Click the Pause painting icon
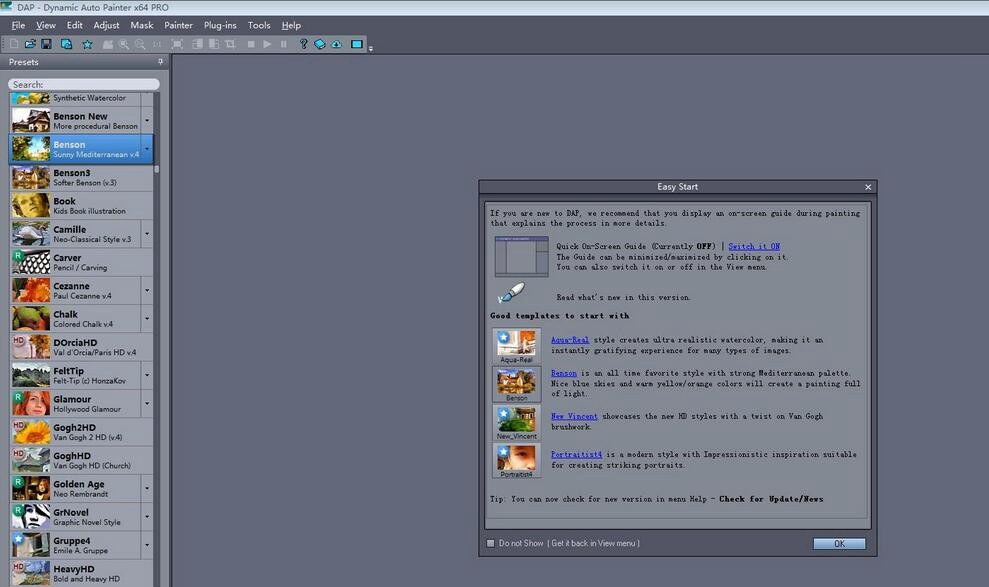The width and height of the screenshot is (989, 587). click(284, 44)
